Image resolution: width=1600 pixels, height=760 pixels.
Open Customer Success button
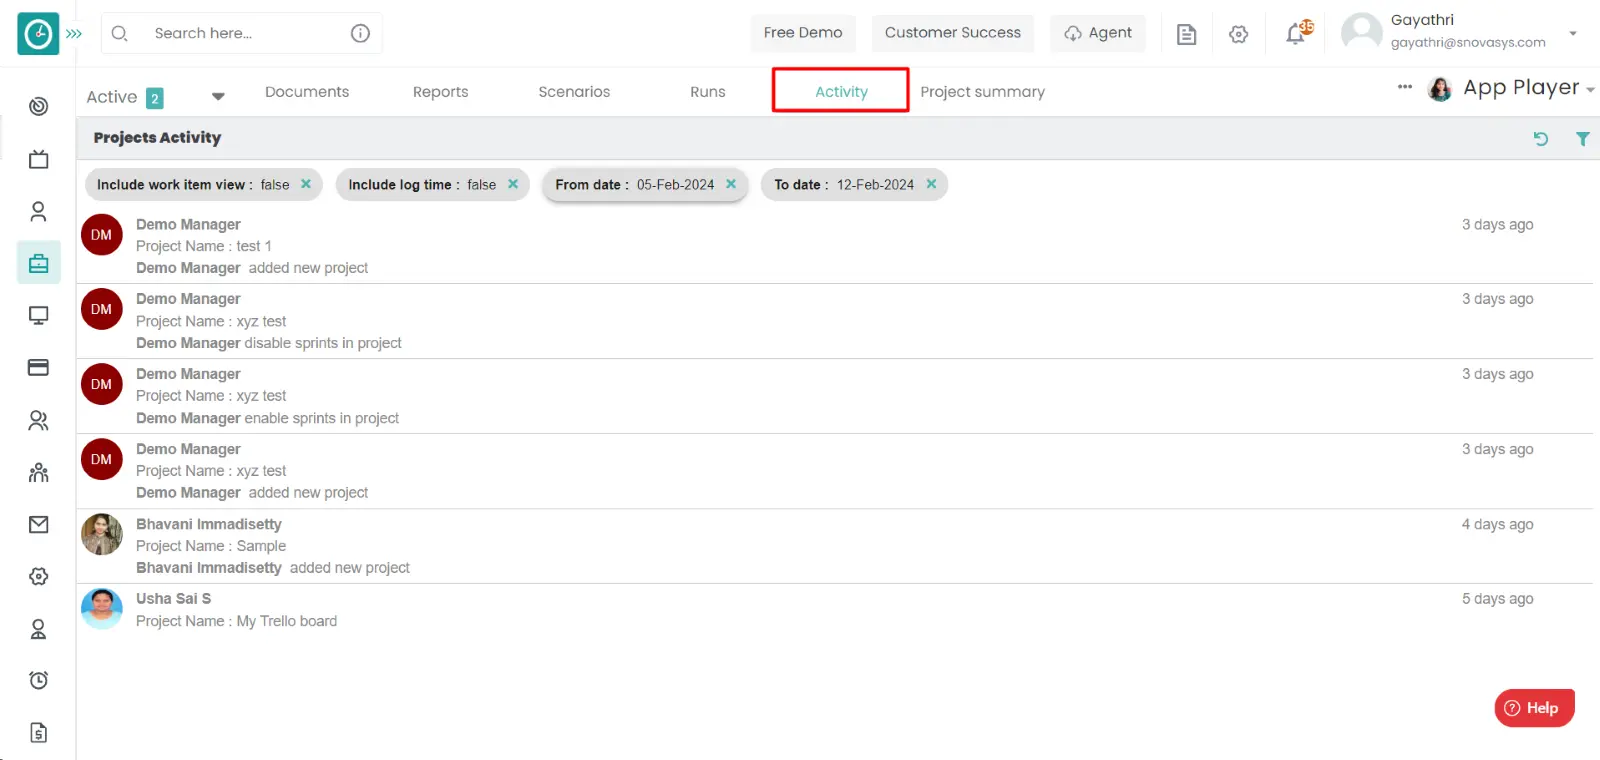click(953, 33)
